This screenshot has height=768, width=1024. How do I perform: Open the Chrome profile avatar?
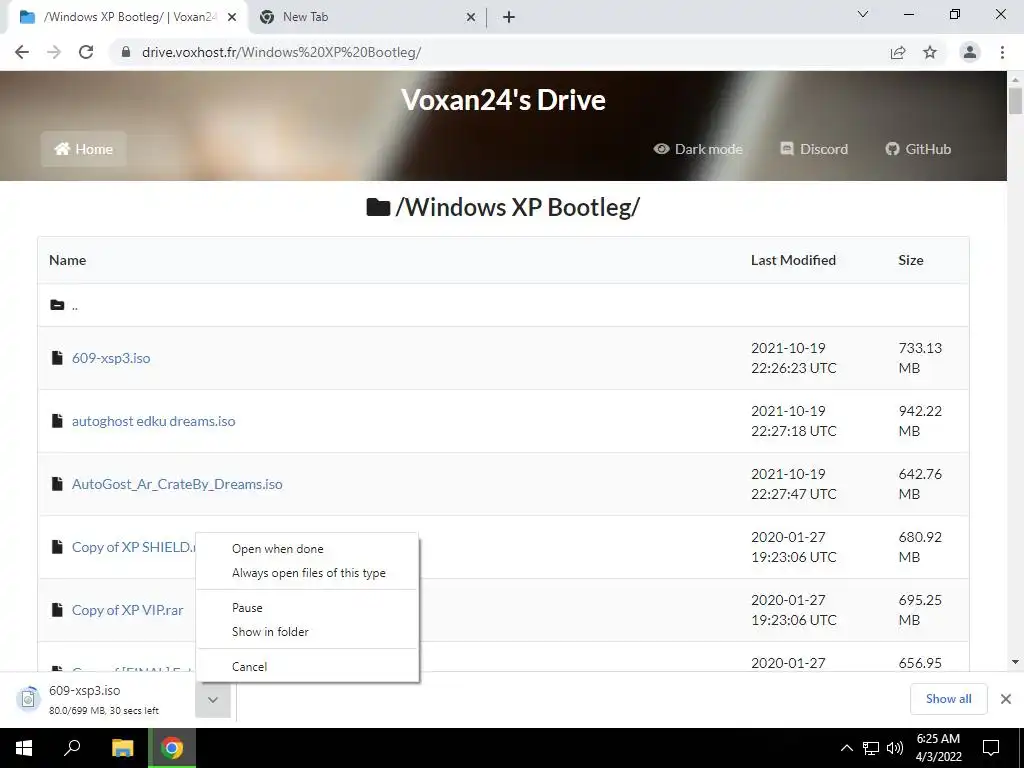[x=970, y=52]
